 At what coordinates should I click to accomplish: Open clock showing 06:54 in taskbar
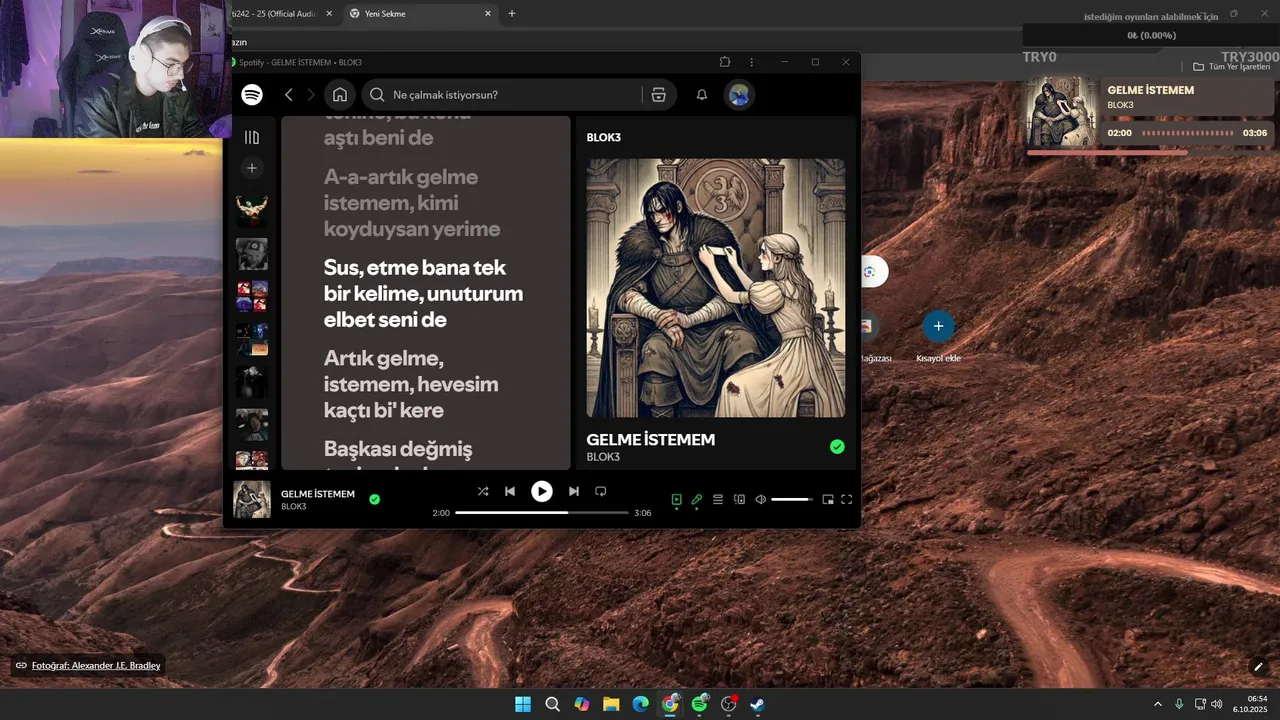click(1250, 704)
